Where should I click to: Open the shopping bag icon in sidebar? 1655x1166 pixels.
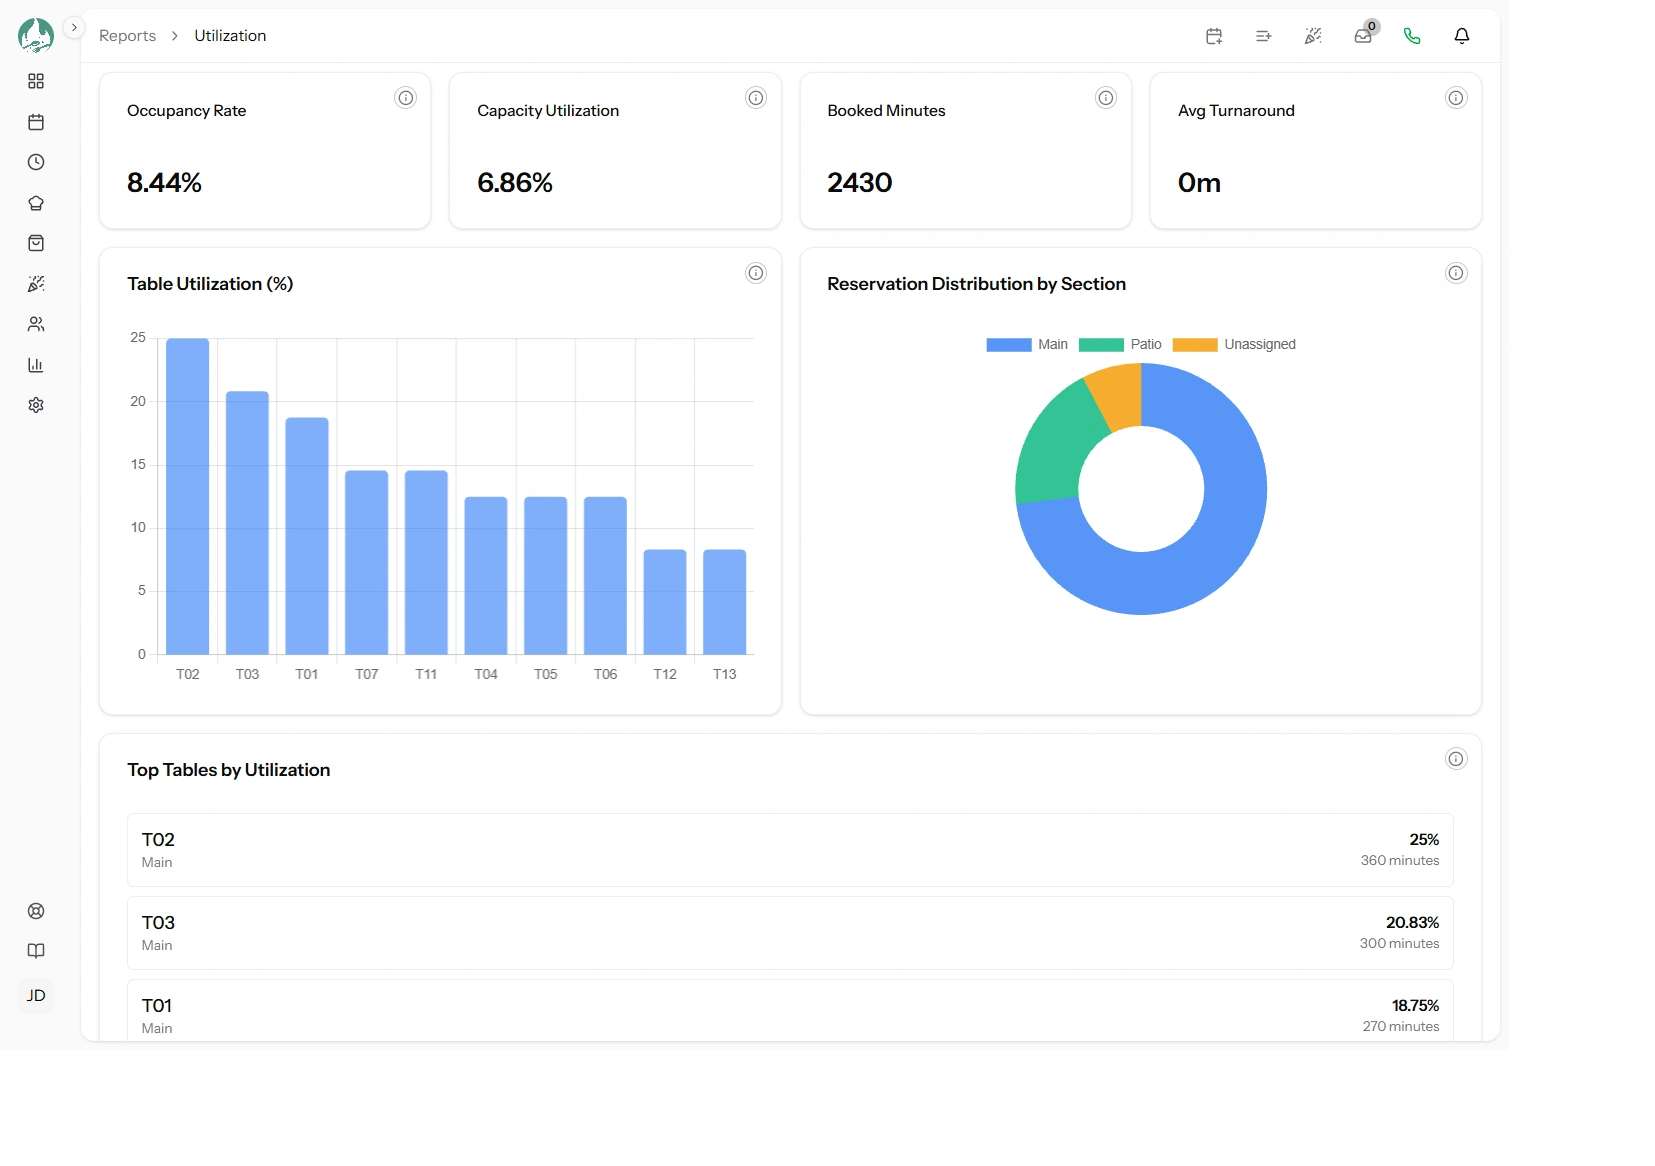coord(36,243)
